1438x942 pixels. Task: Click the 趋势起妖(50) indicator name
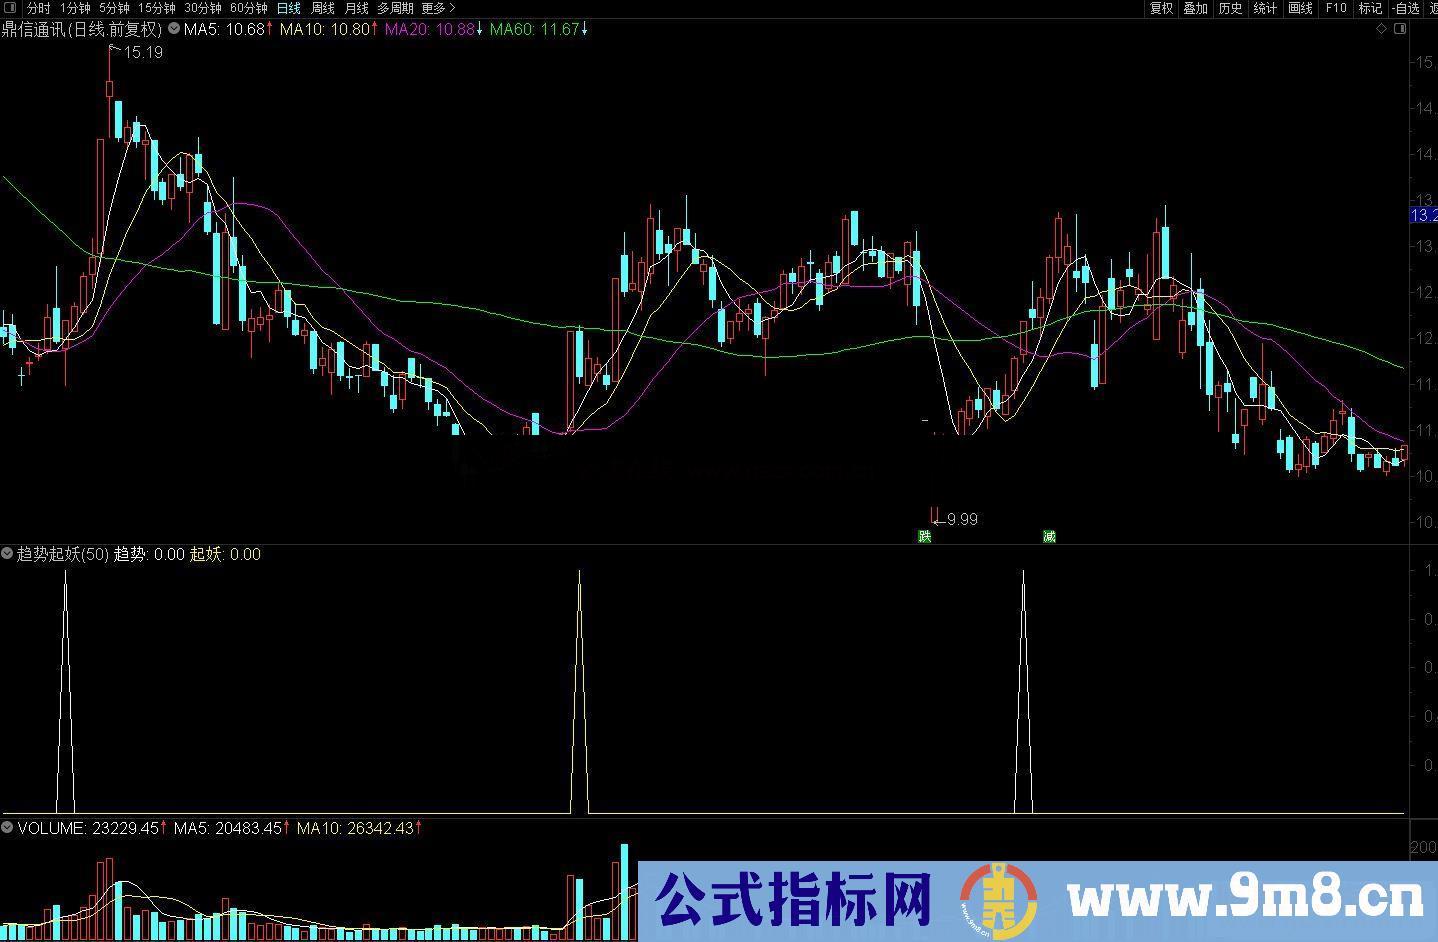[63, 554]
